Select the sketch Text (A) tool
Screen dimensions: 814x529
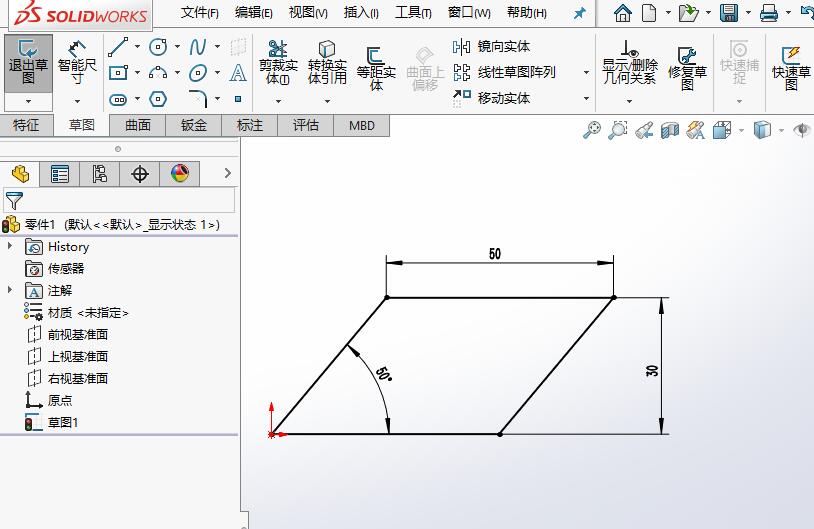pyautogui.click(x=238, y=73)
